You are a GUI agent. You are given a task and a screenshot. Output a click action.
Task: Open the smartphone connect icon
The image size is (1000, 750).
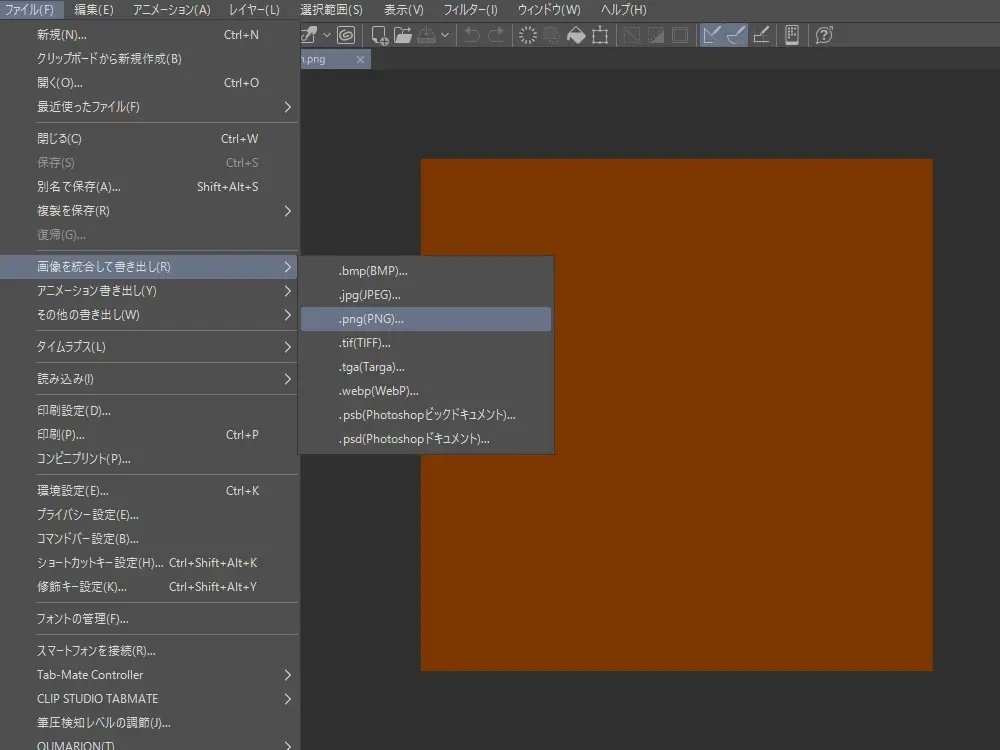[791, 35]
